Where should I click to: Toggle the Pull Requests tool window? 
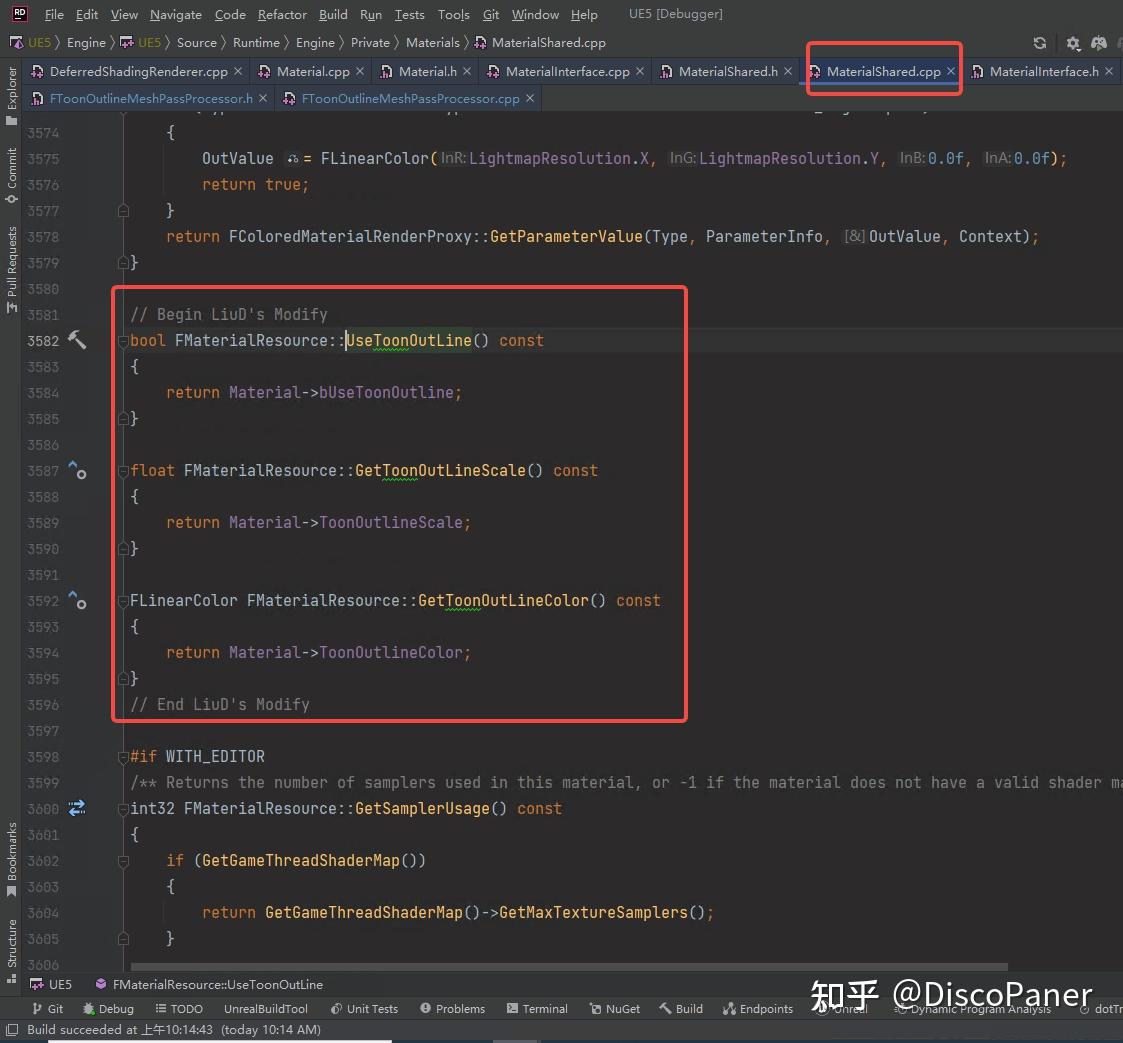click(x=11, y=269)
